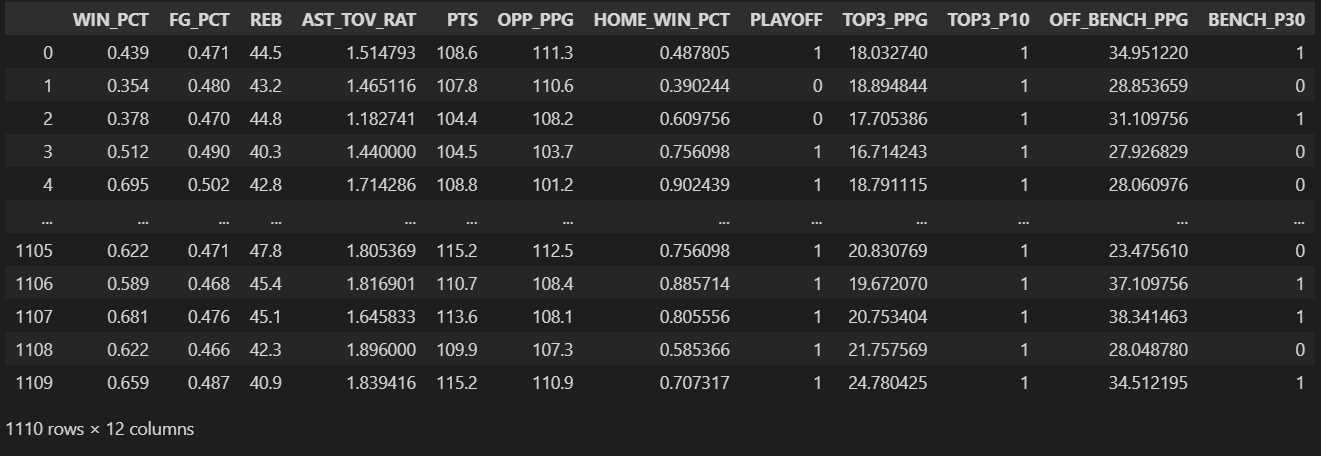Select the PLAYOFF column header
Image resolution: width=1321 pixels, height=456 pixels.
click(x=786, y=20)
